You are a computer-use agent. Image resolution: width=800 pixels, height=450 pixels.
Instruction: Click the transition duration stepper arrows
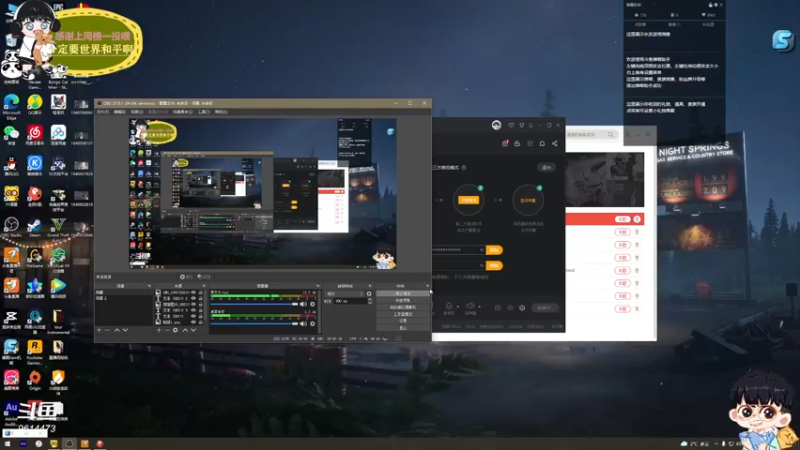369,301
